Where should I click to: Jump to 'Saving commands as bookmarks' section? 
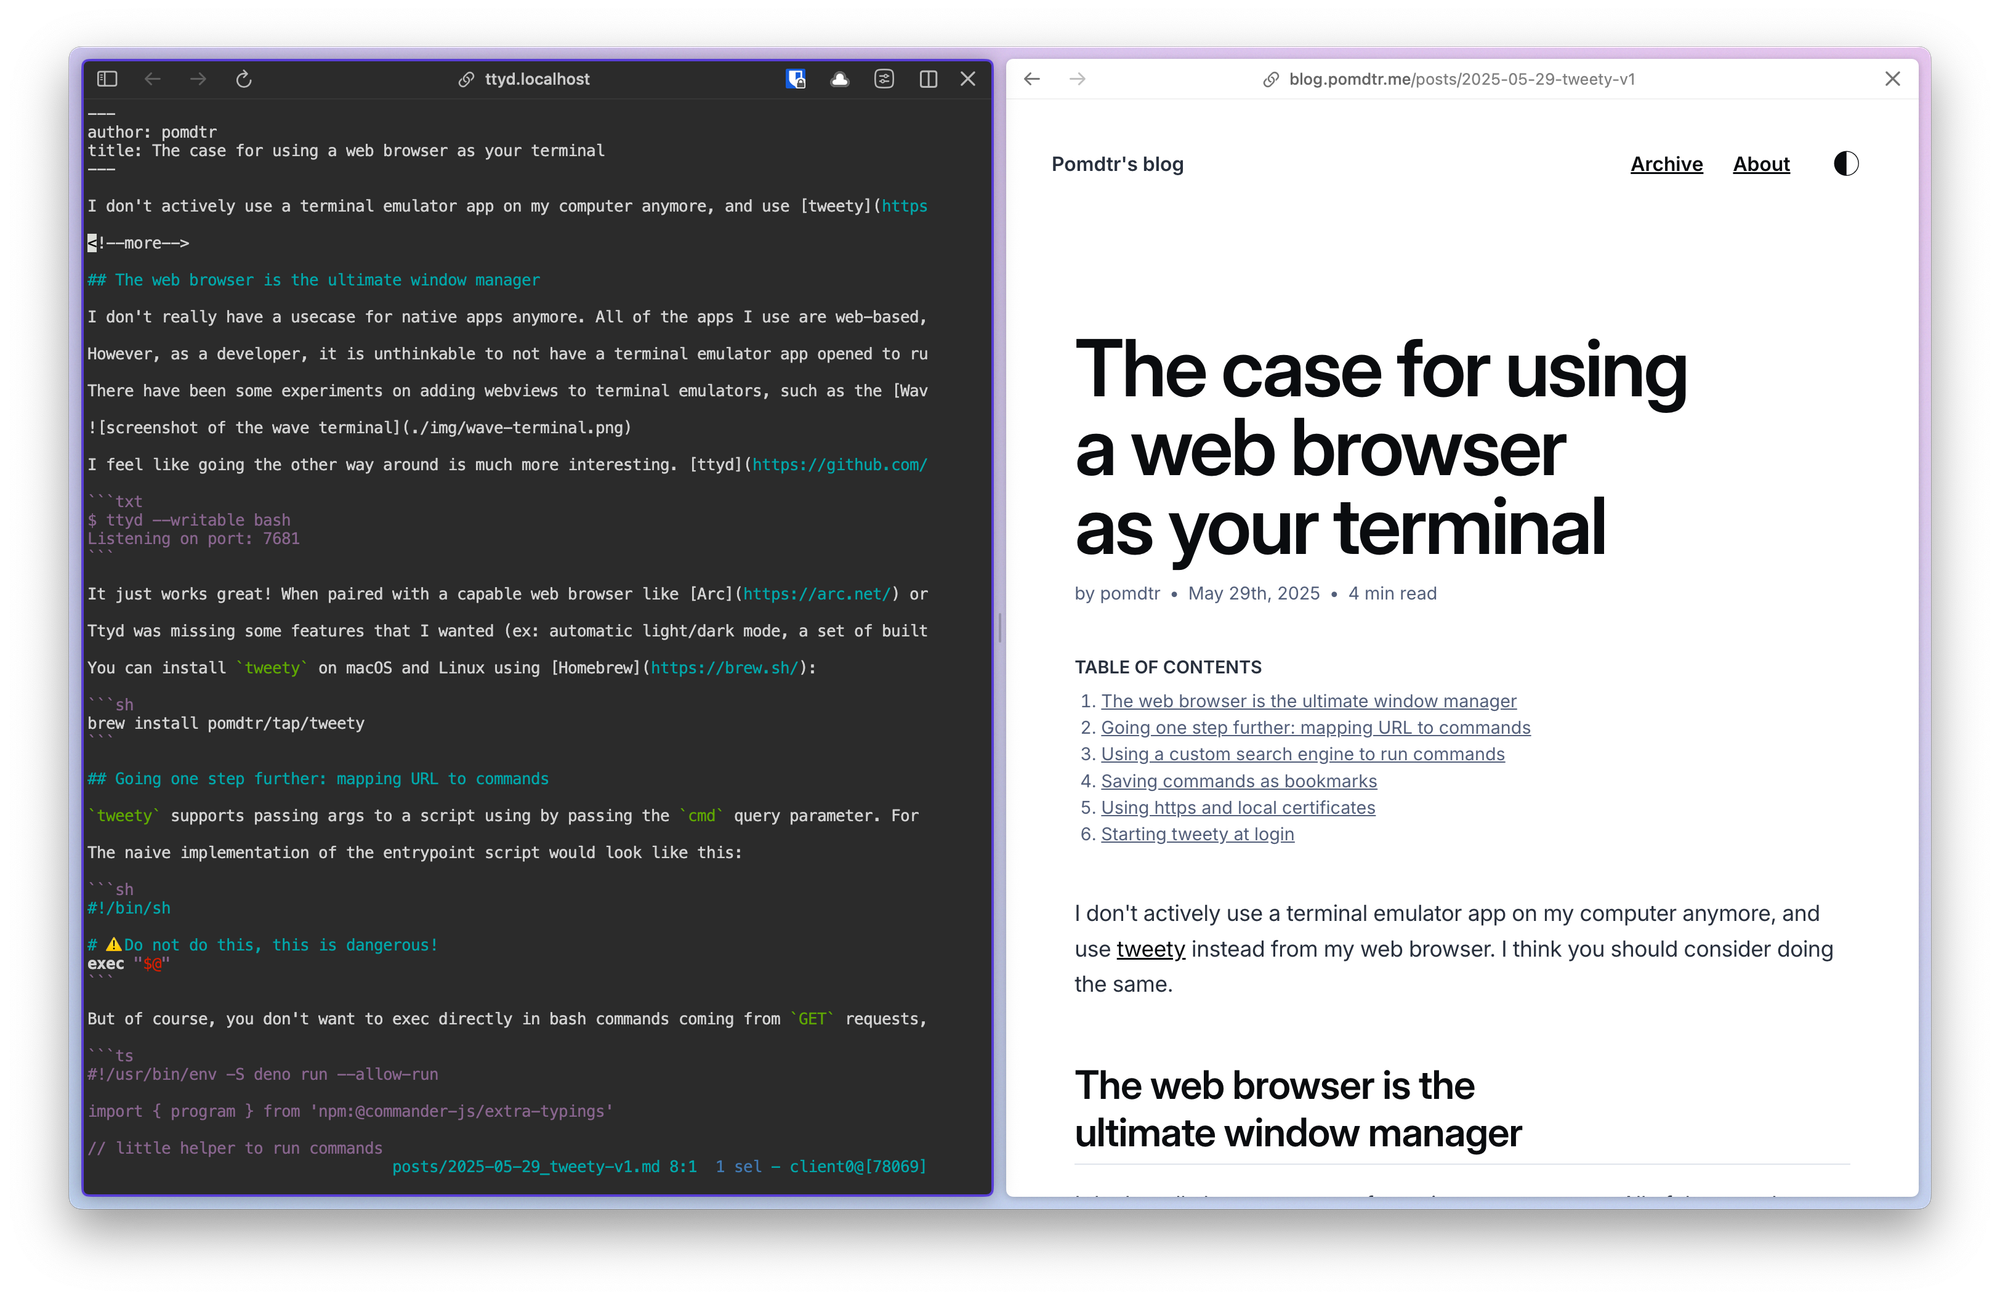coord(1238,781)
